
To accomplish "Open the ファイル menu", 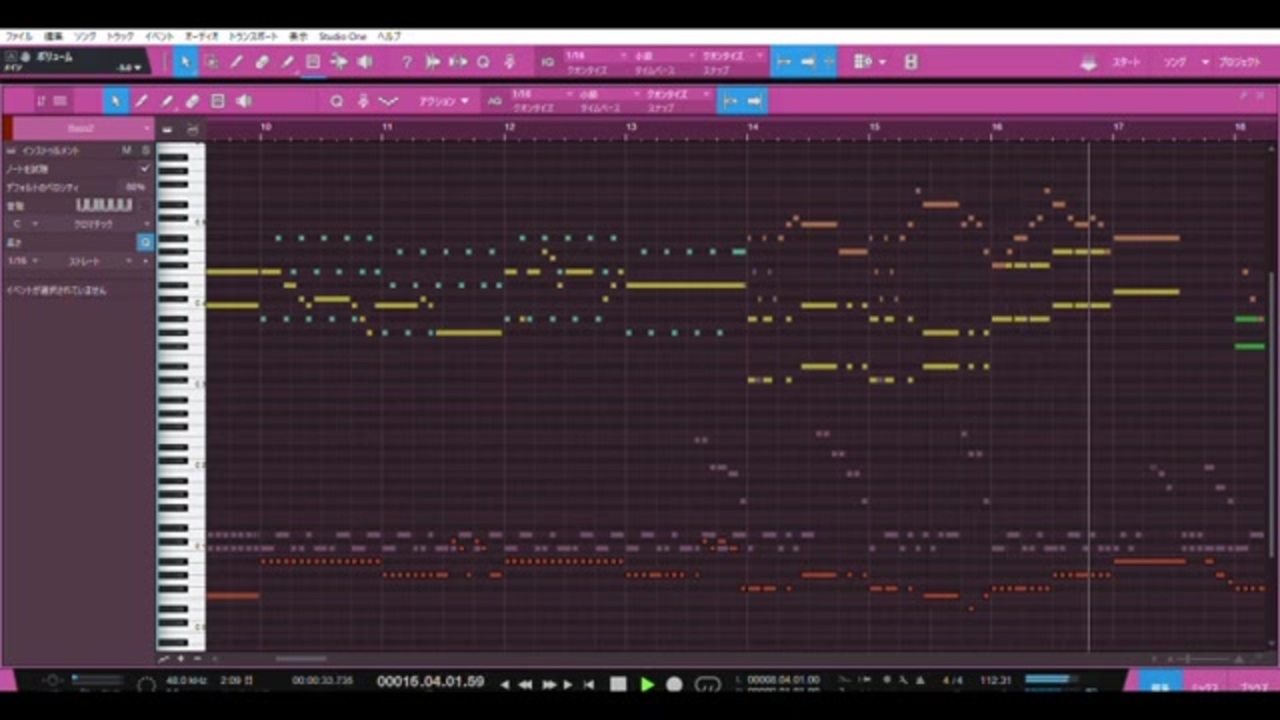I will pyautogui.click(x=18, y=36).
